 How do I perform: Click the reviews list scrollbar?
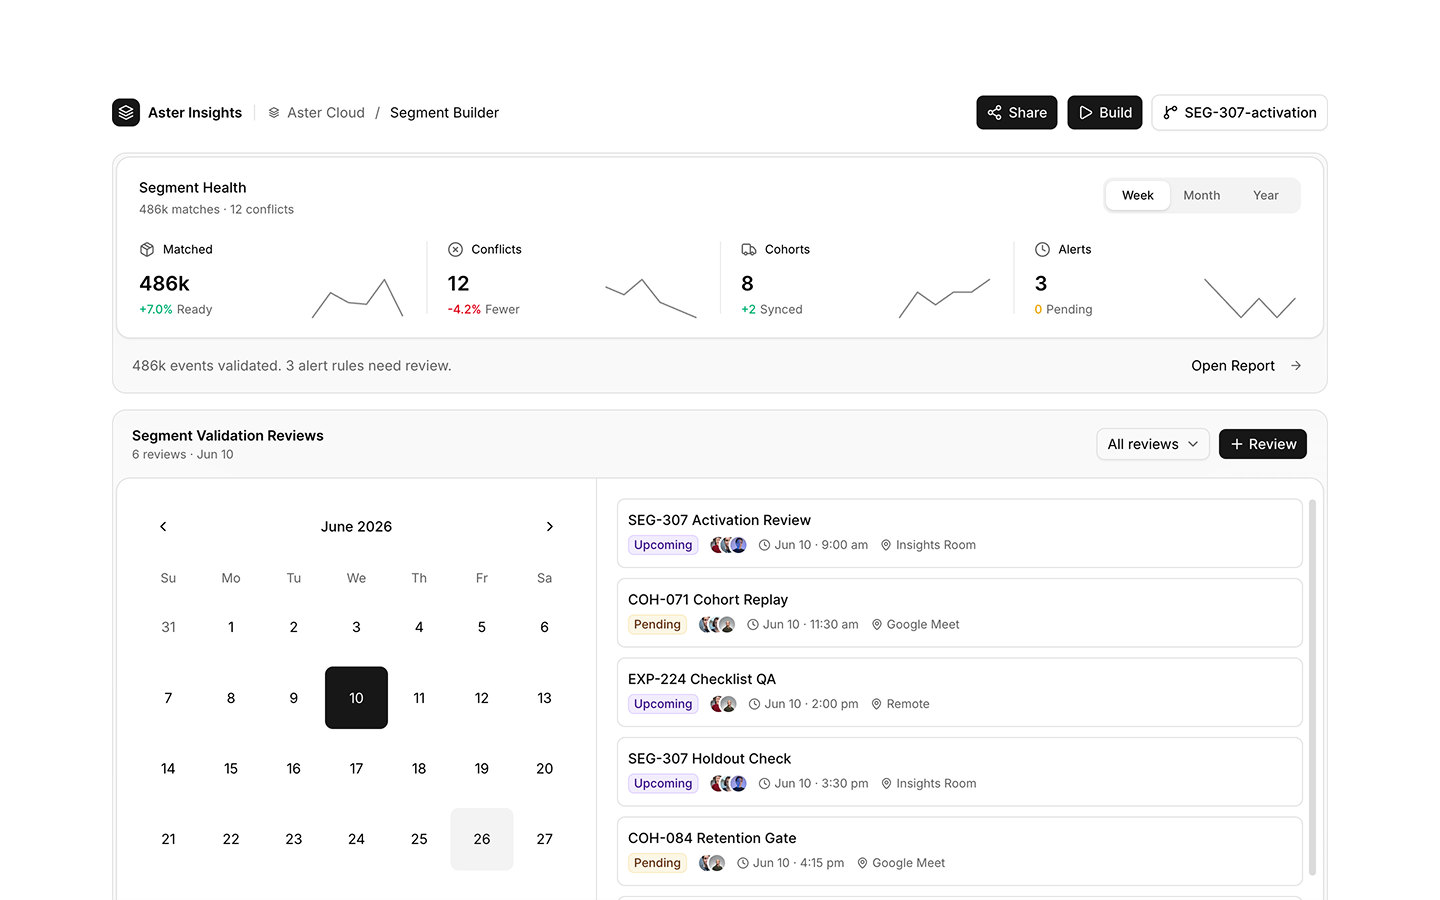click(x=1312, y=689)
